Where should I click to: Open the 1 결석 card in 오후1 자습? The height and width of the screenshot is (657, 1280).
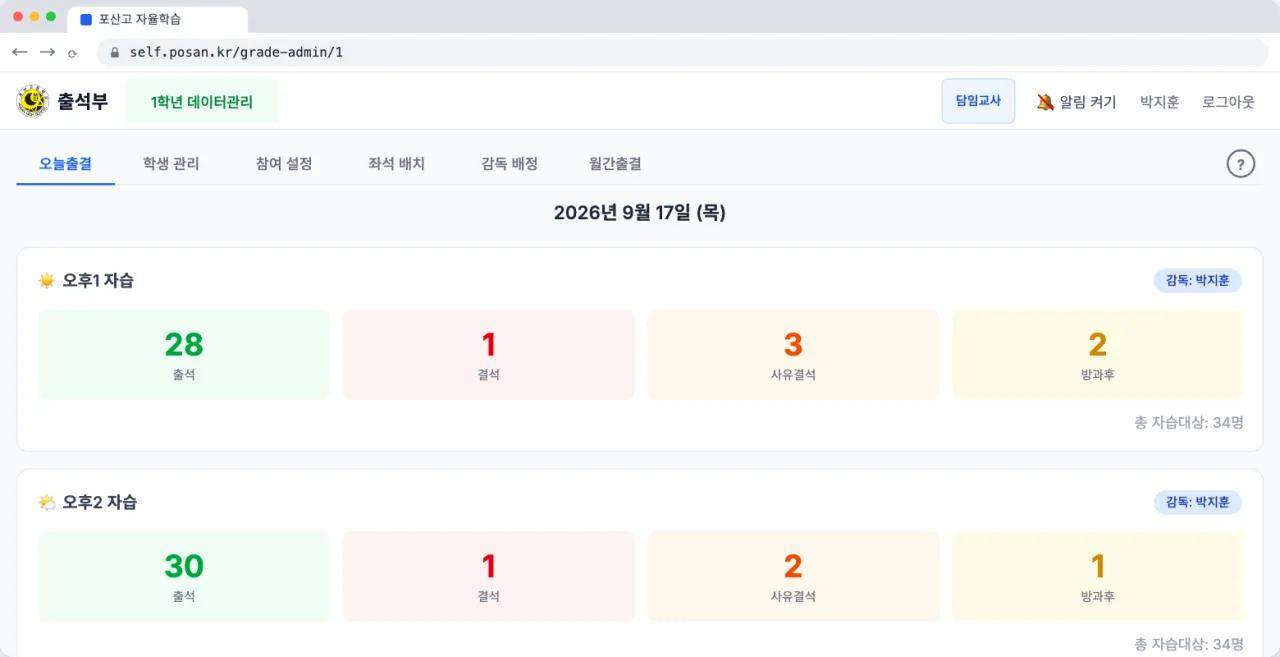[x=489, y=355]
